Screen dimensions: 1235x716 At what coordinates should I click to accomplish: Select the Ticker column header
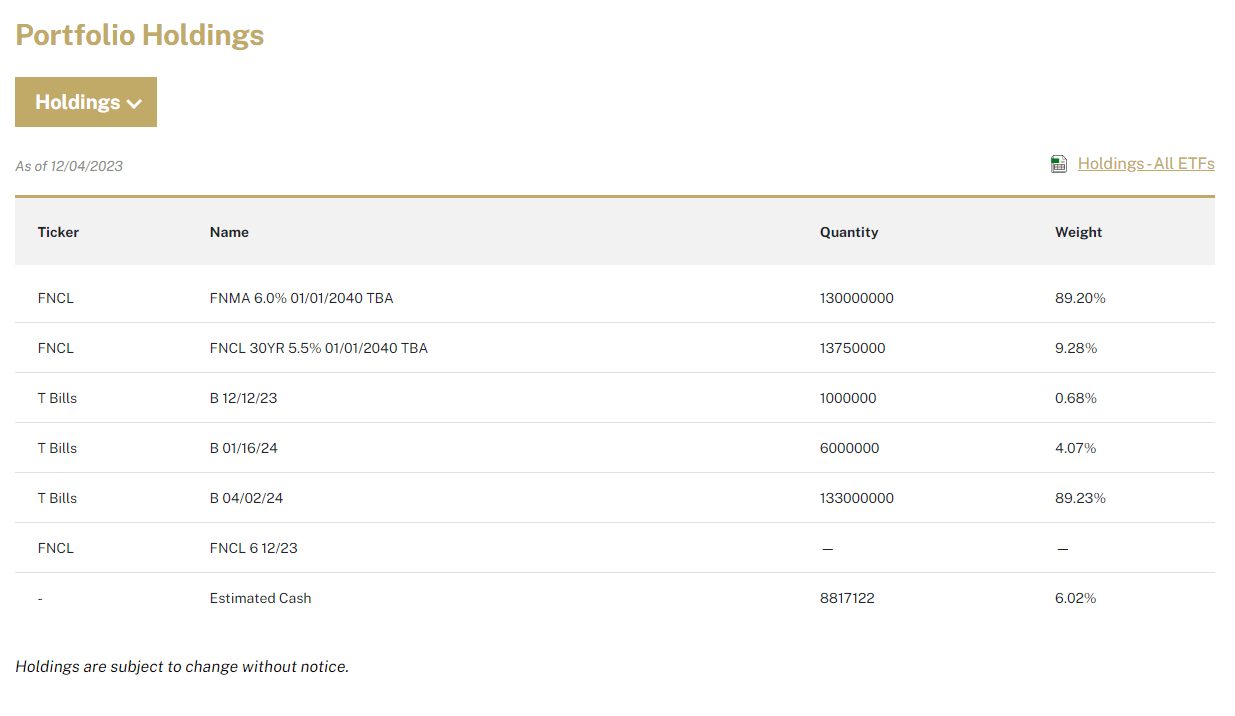click(58, 231)
